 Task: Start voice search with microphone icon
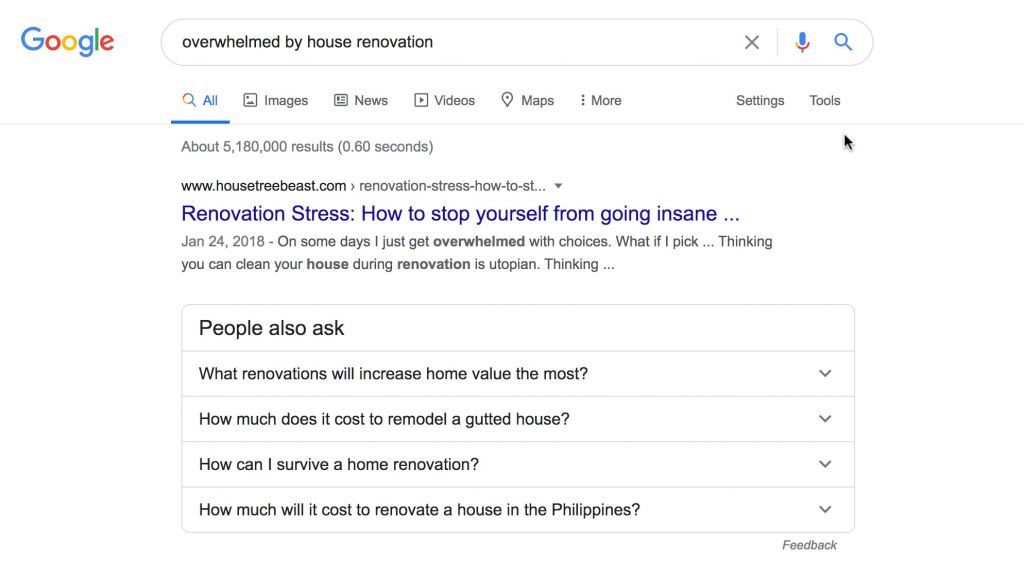tap(802, 42)
